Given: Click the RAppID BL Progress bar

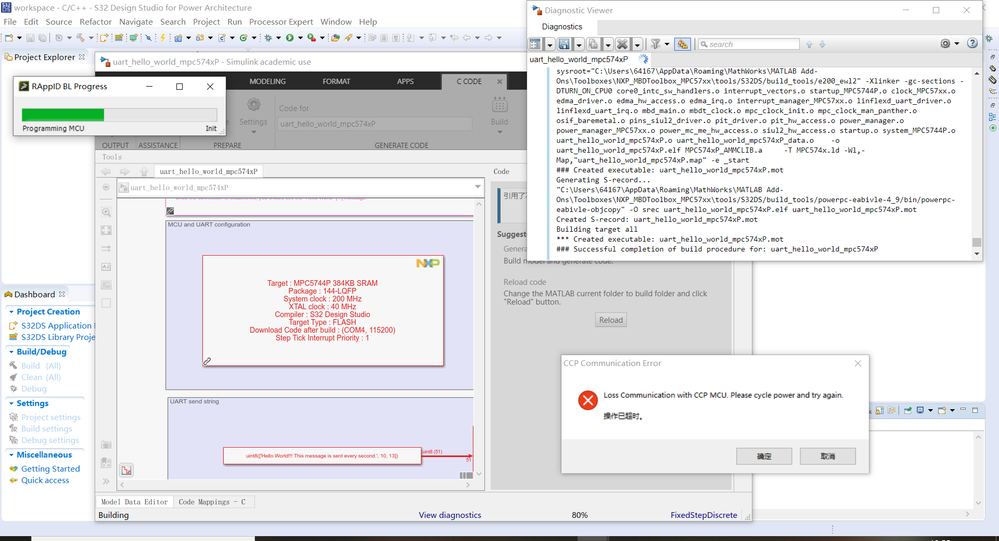Looking at the screenshot, I should tap(119, 115).
